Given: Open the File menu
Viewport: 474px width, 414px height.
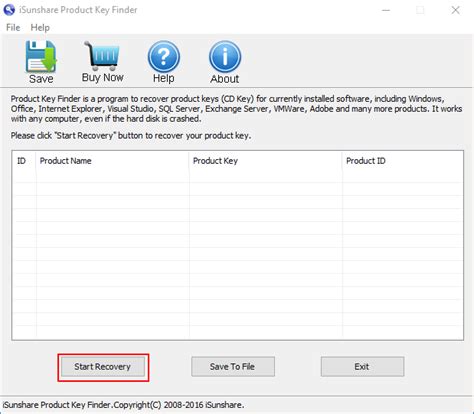Looking at the screenshot, I should tap(13, 27).
